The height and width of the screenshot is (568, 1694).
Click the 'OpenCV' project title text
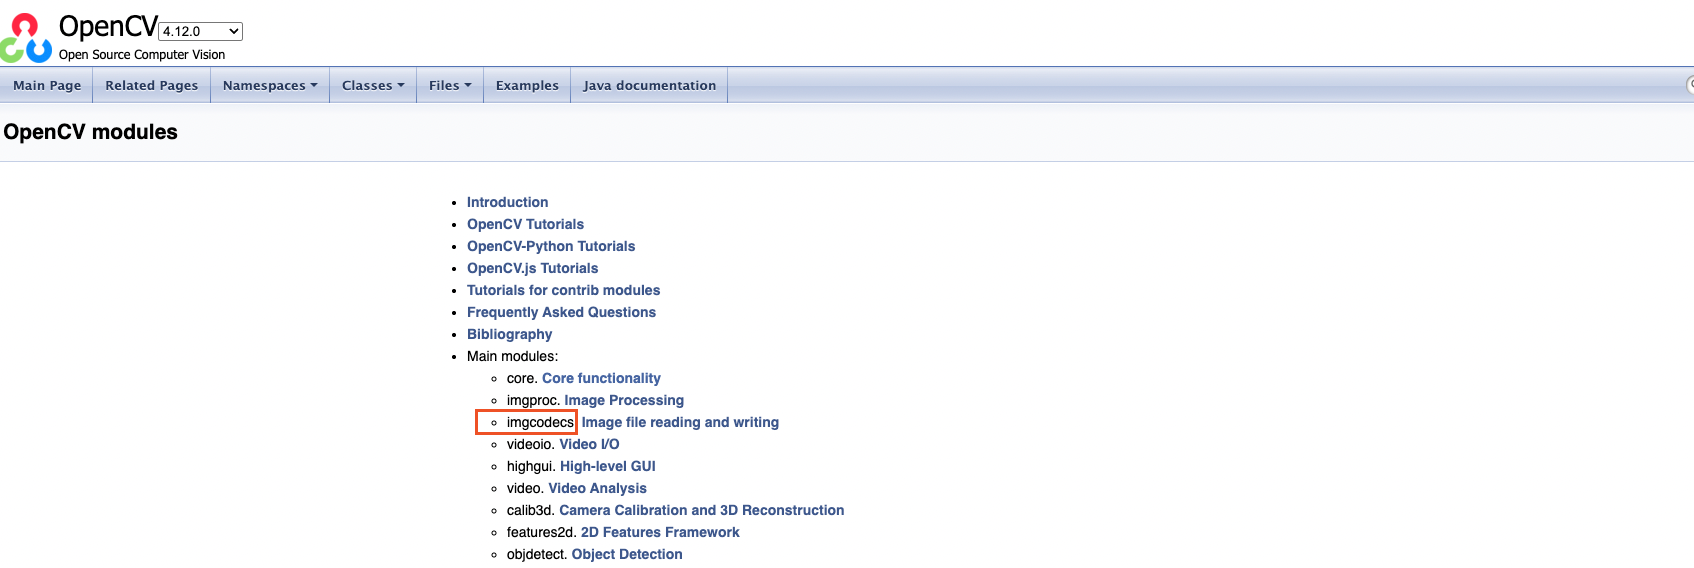pyautogui.click(x=108, y=27)
